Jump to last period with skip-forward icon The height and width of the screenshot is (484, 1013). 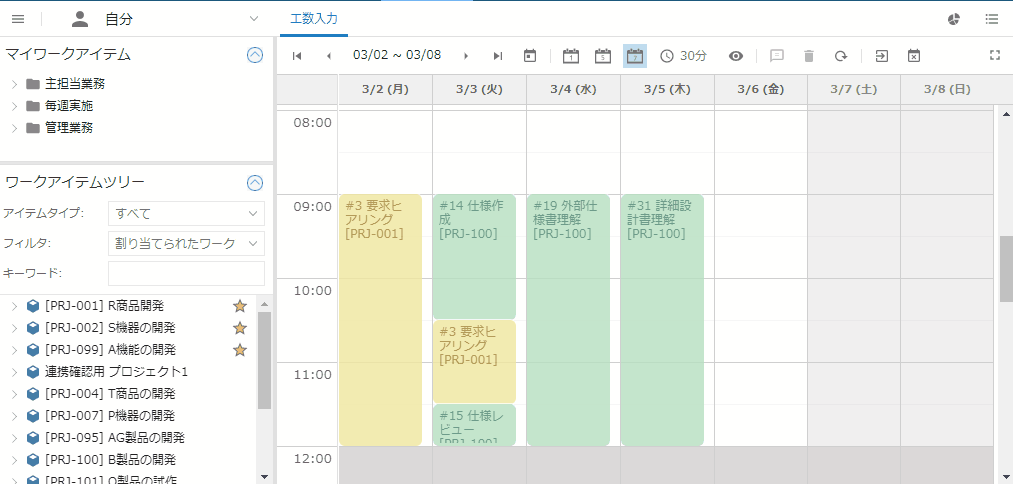497,56
